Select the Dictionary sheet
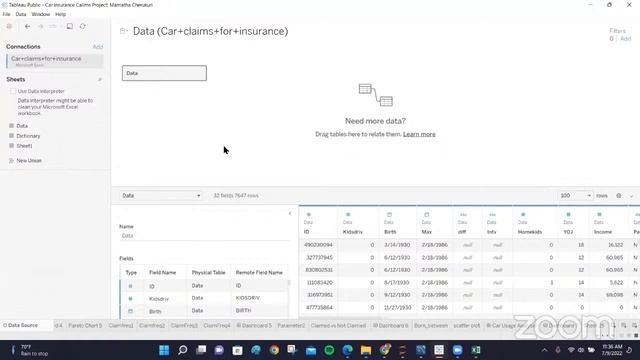Image resolution: width=640 pixels, height=360 pixels. point(28,136)
